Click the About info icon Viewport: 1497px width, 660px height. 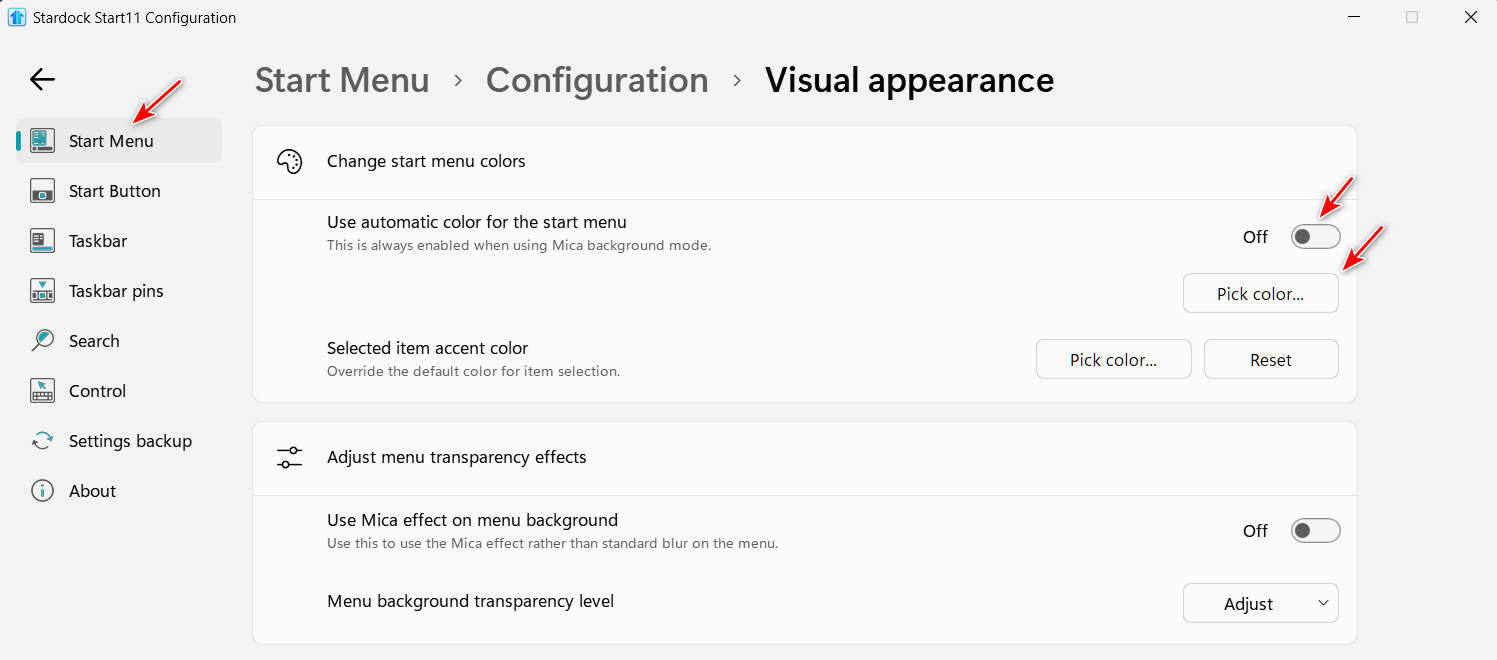coord(42,491)
